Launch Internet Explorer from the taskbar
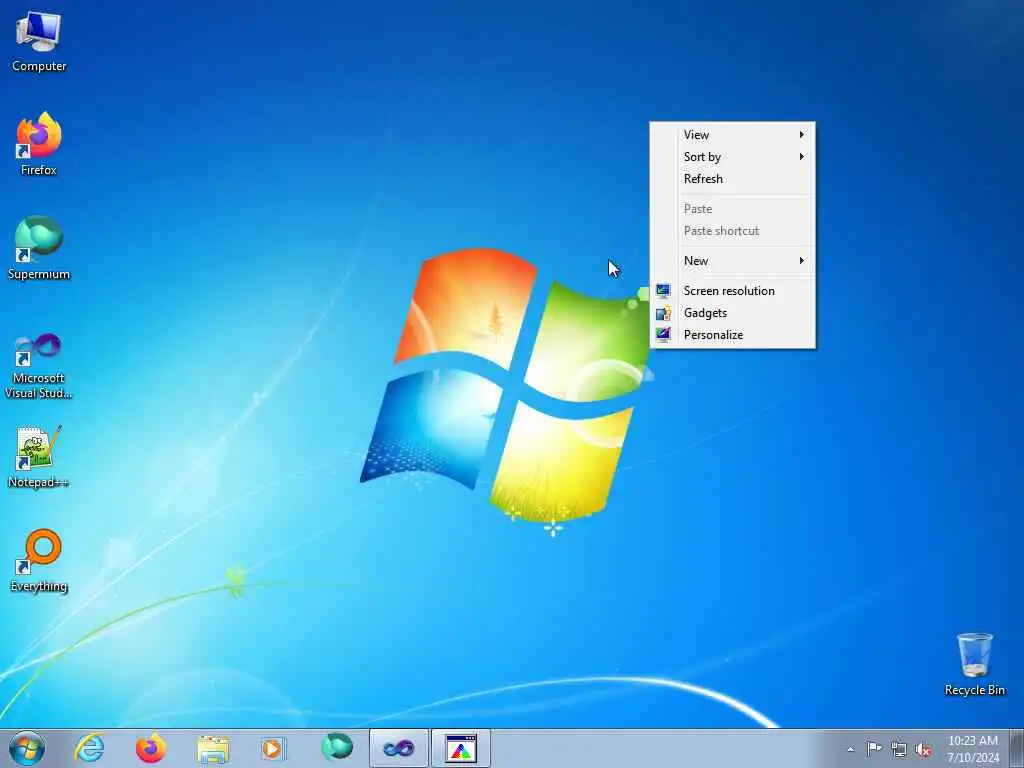This screenshot has width=1024, height=768. coord(89,748)
